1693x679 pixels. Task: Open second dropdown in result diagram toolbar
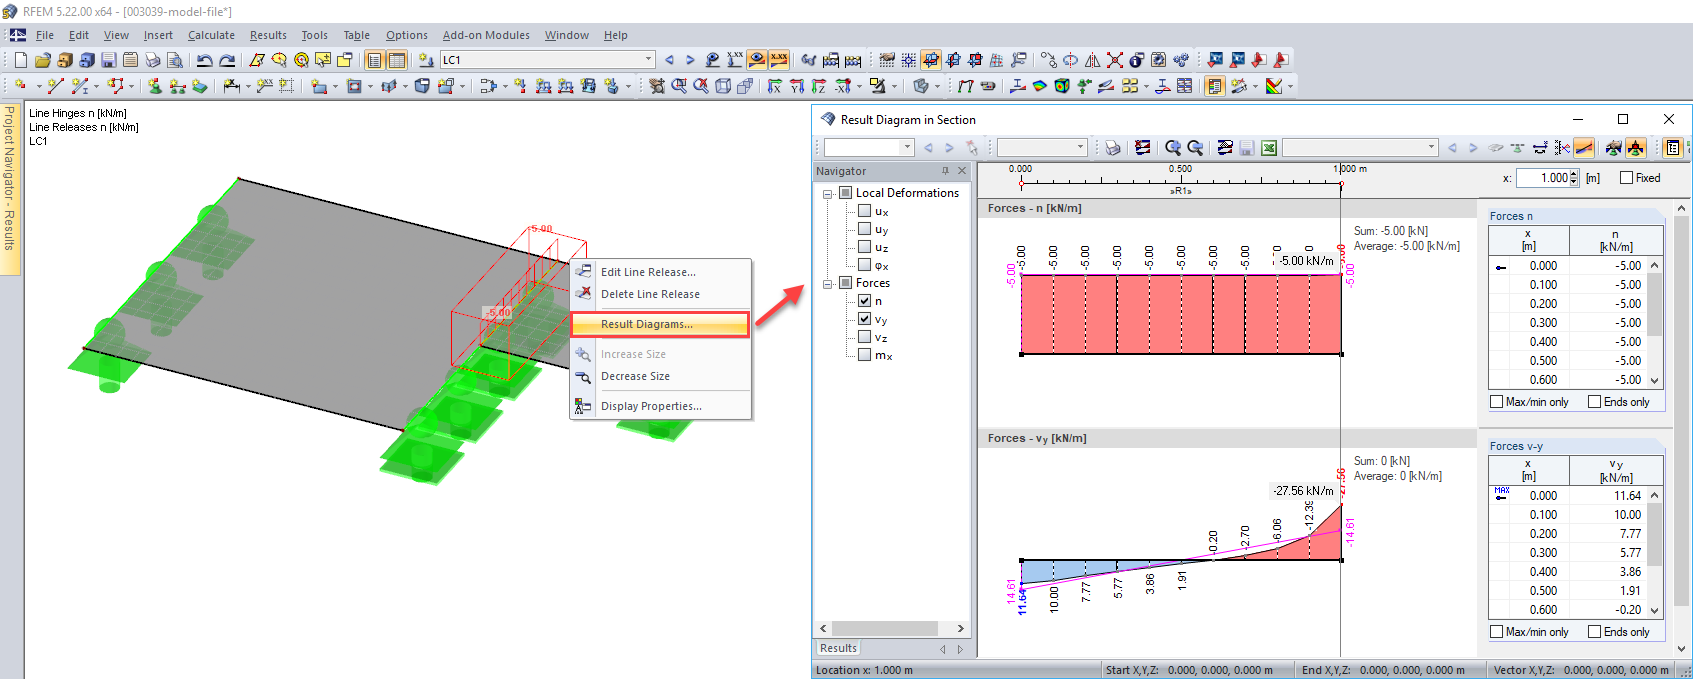point(1080,148)
